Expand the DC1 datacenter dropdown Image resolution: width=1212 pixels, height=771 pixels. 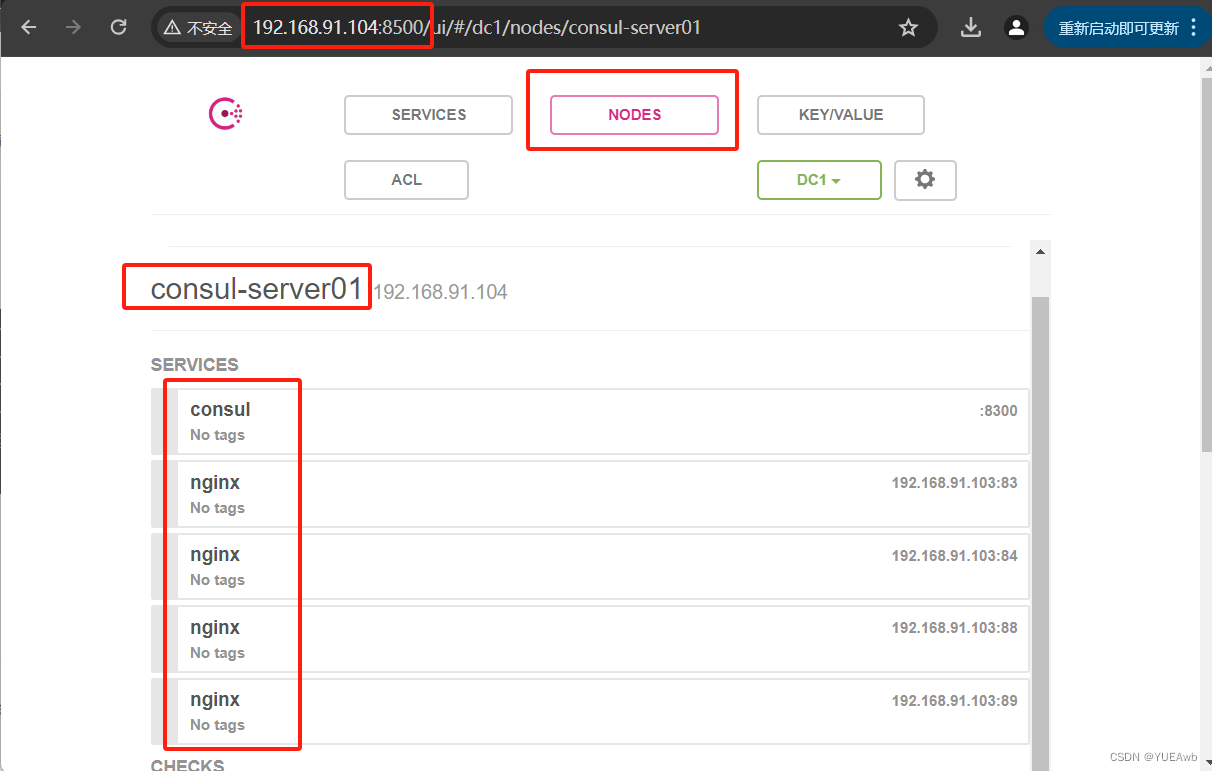pyautogui.click(x=819, y=180)
